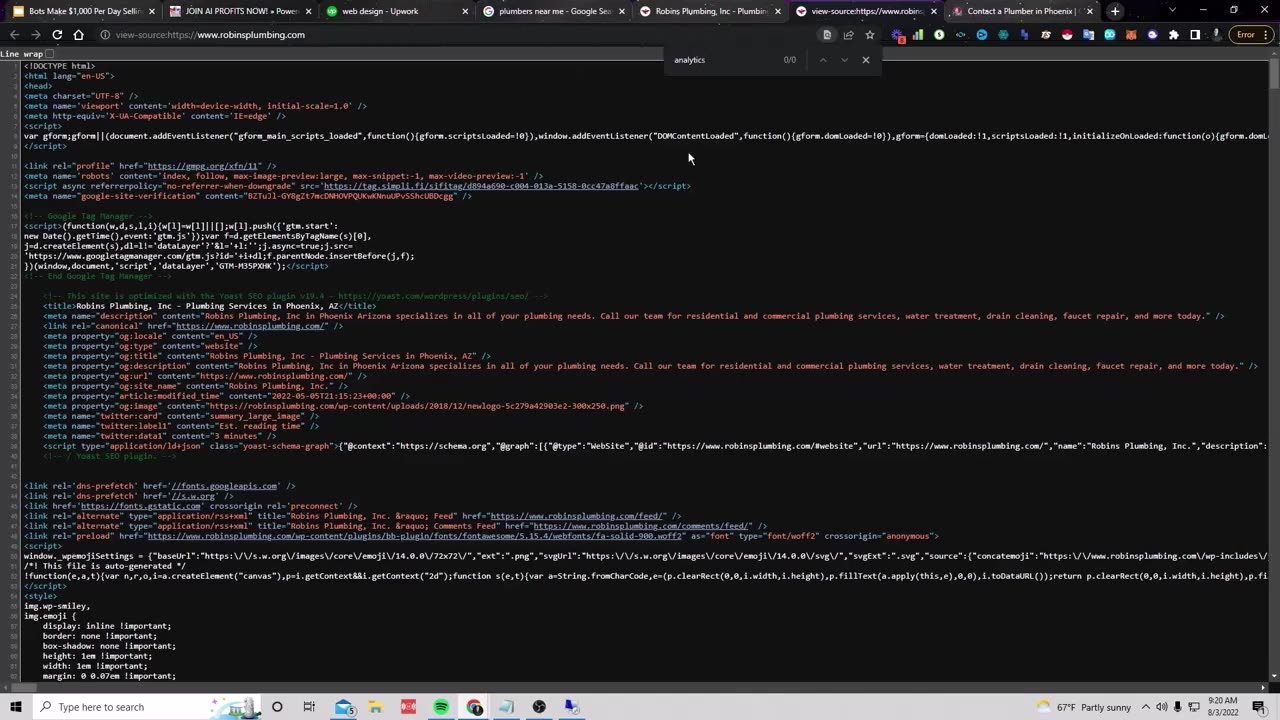
Task: Go back to the previous page
Action: 14,35
